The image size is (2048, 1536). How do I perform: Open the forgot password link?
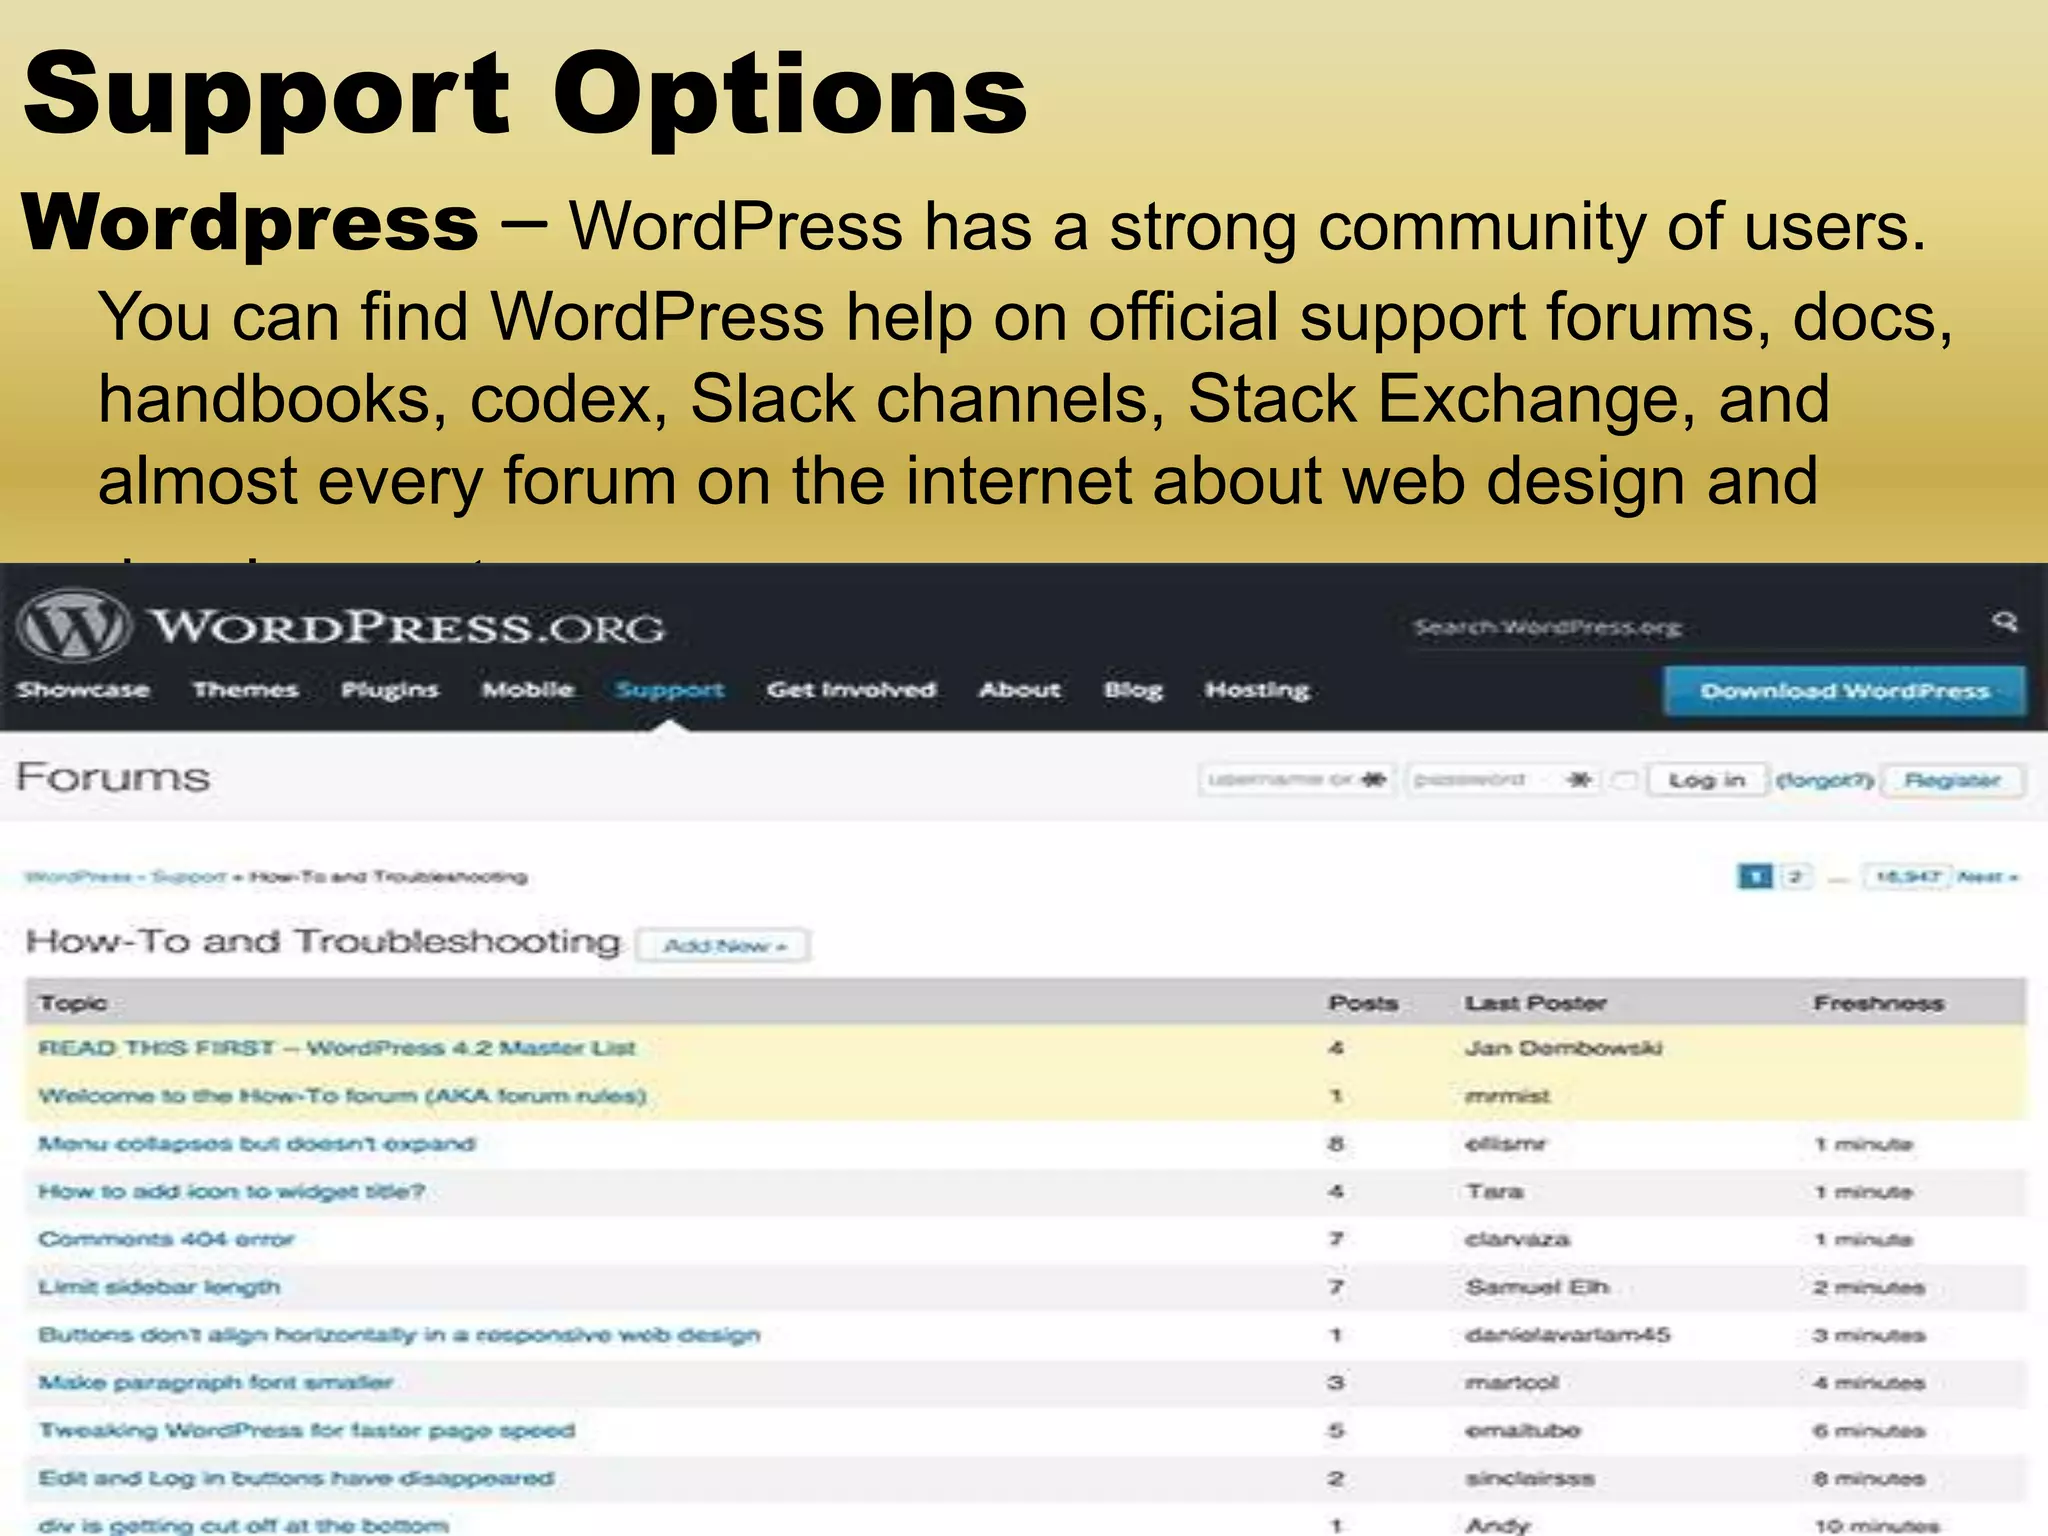(1824, 780)
